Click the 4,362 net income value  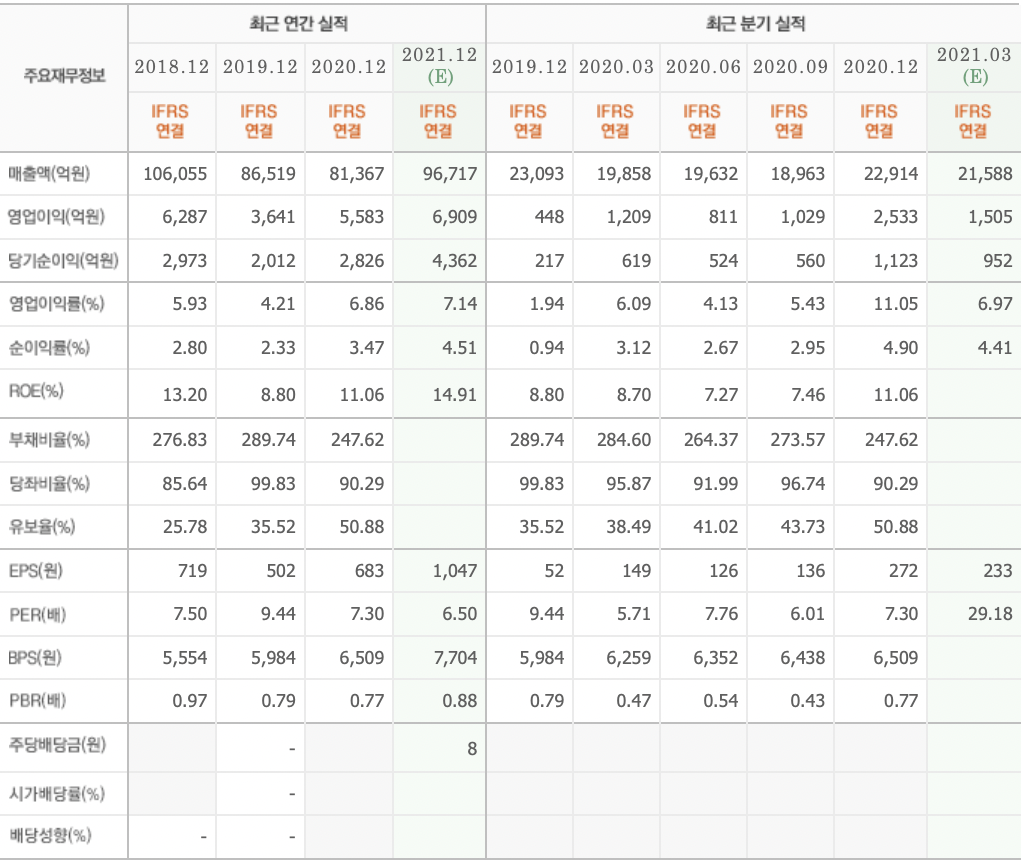coord(455,261)
